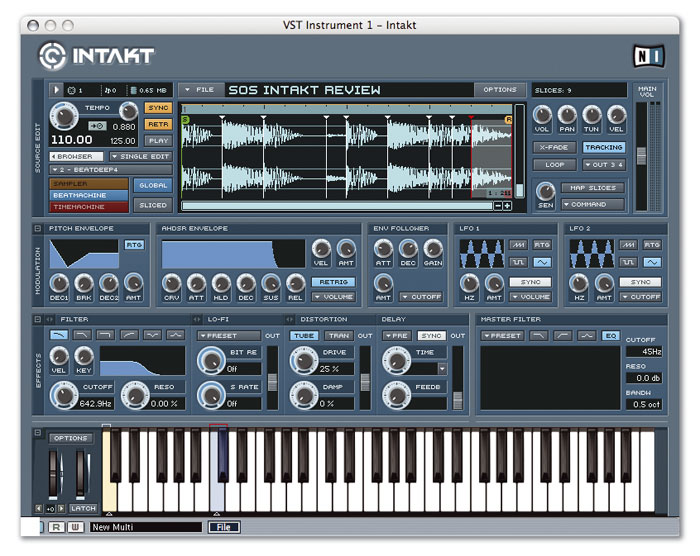Open the FILE dropdown above the waveform

click(x=198, y=90)
